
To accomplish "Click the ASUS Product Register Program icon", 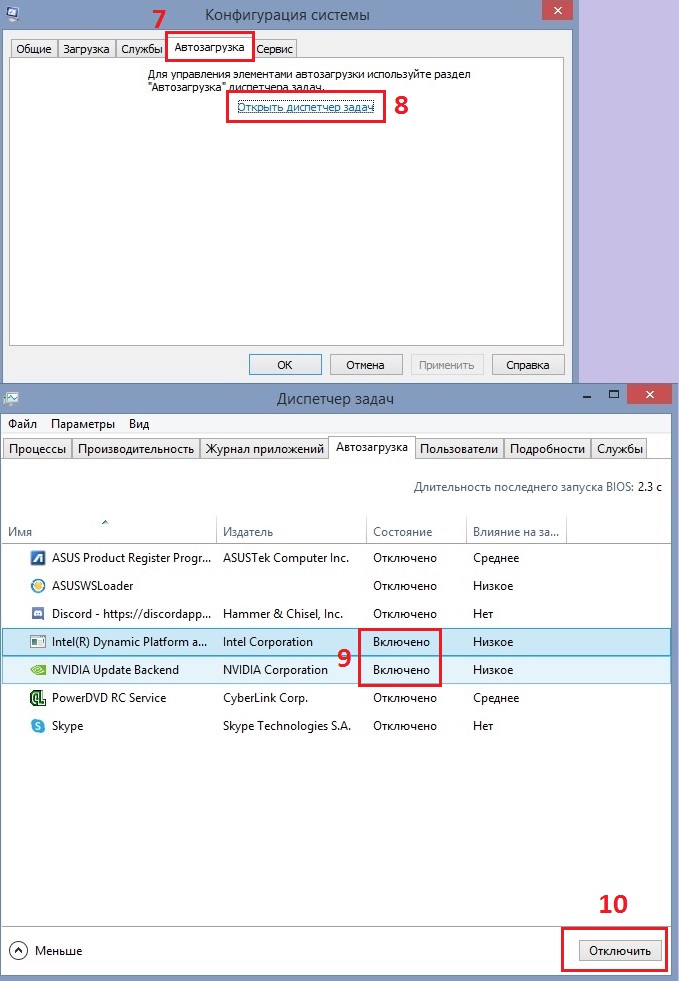I will (x=38, y=557).
